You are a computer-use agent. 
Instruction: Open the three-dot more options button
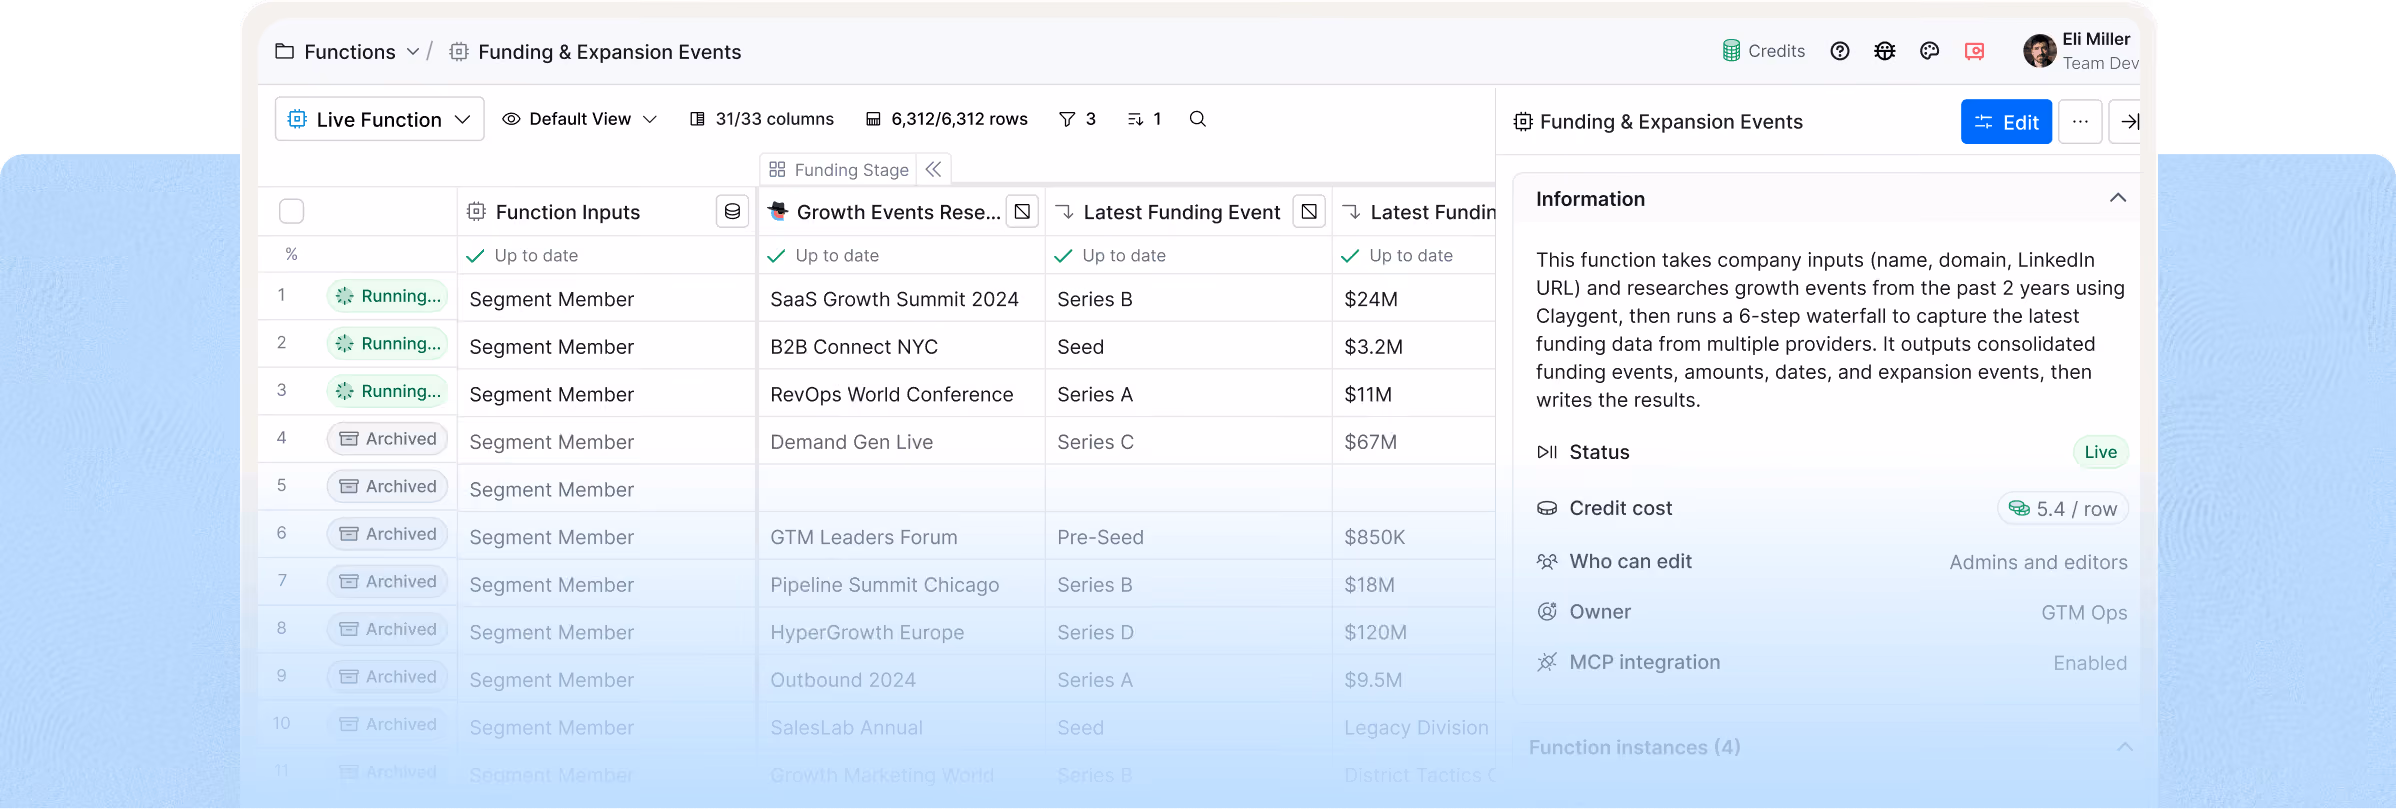tap(2080, 121)
